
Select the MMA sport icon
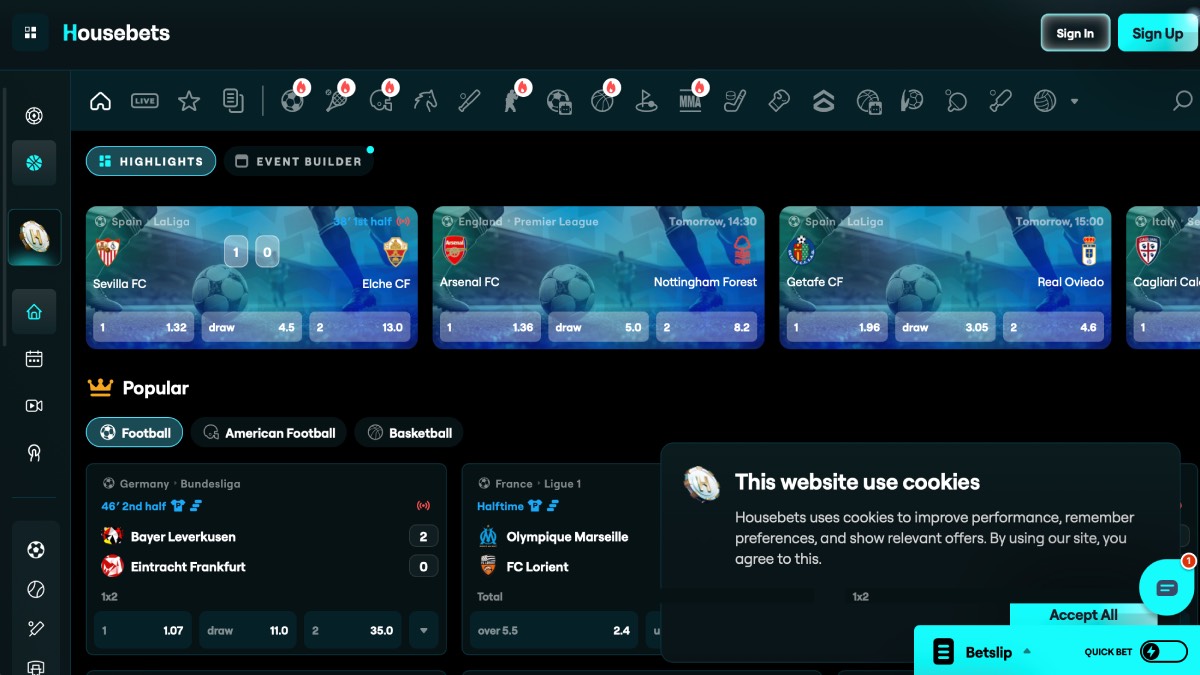pyautogui.click(x=690, y=101)
